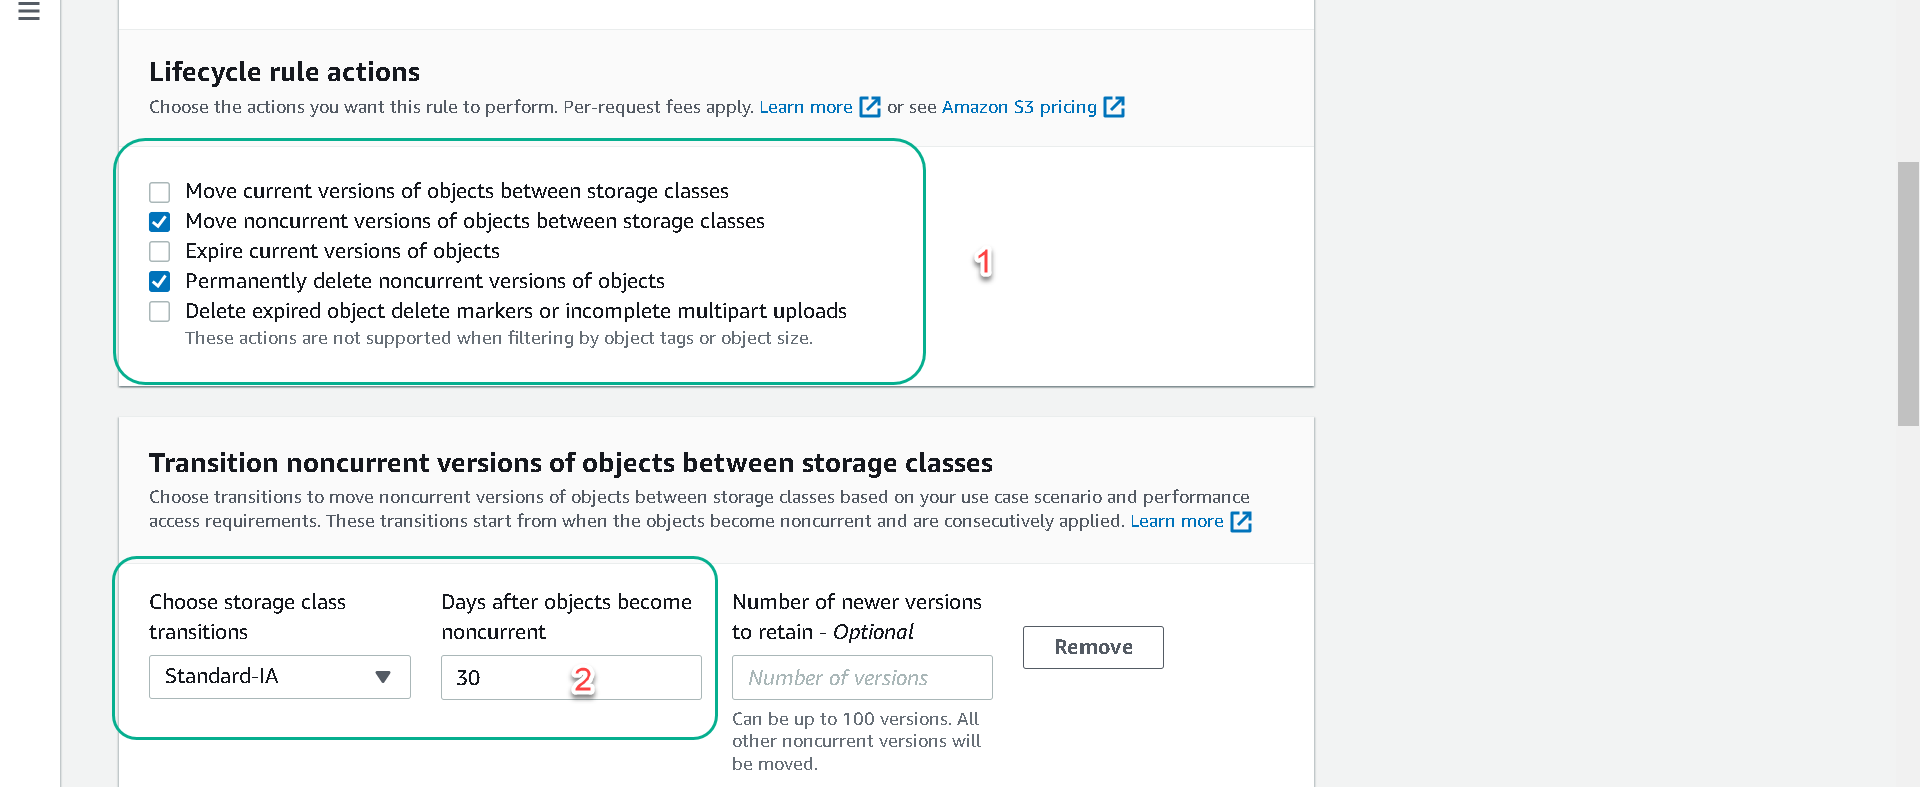Click the Remove transition button
Viewport: 1920px width, 787px height.
point(1093,647)
